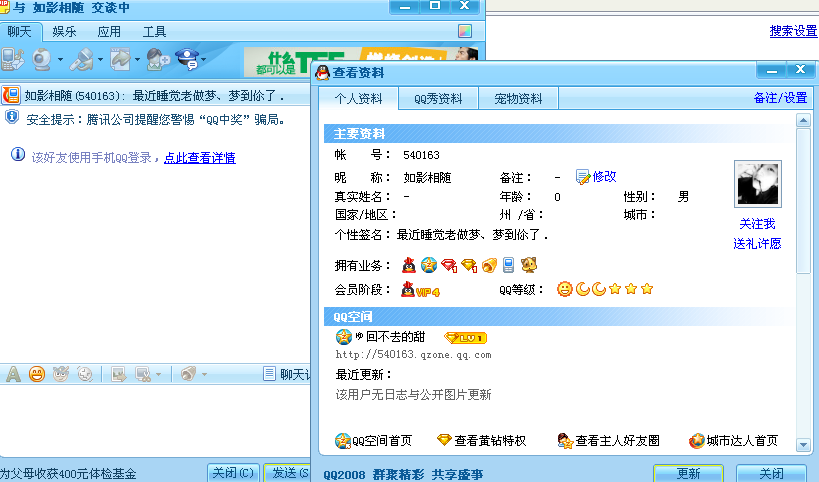Open the screen capture dropdown arrow
Image resolution: width=819 pixels, height=482 pixels.
click(158, 374)
